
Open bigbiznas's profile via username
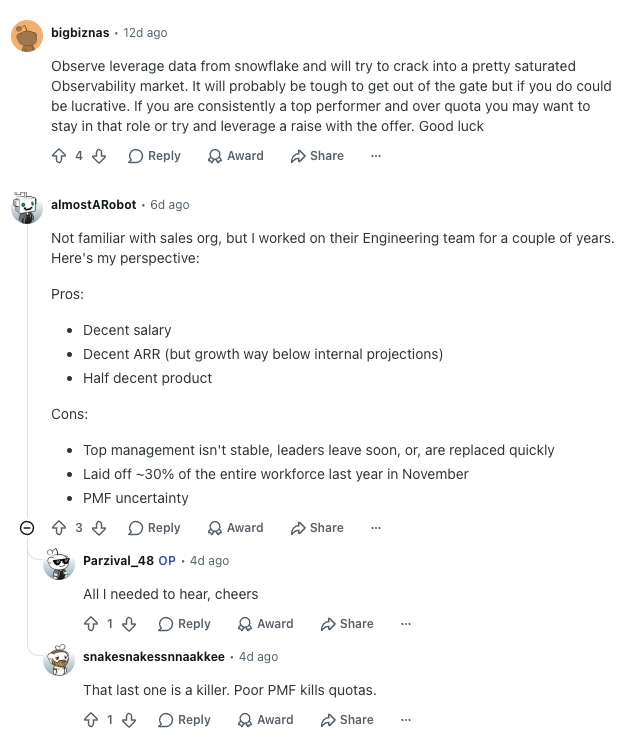80,33
